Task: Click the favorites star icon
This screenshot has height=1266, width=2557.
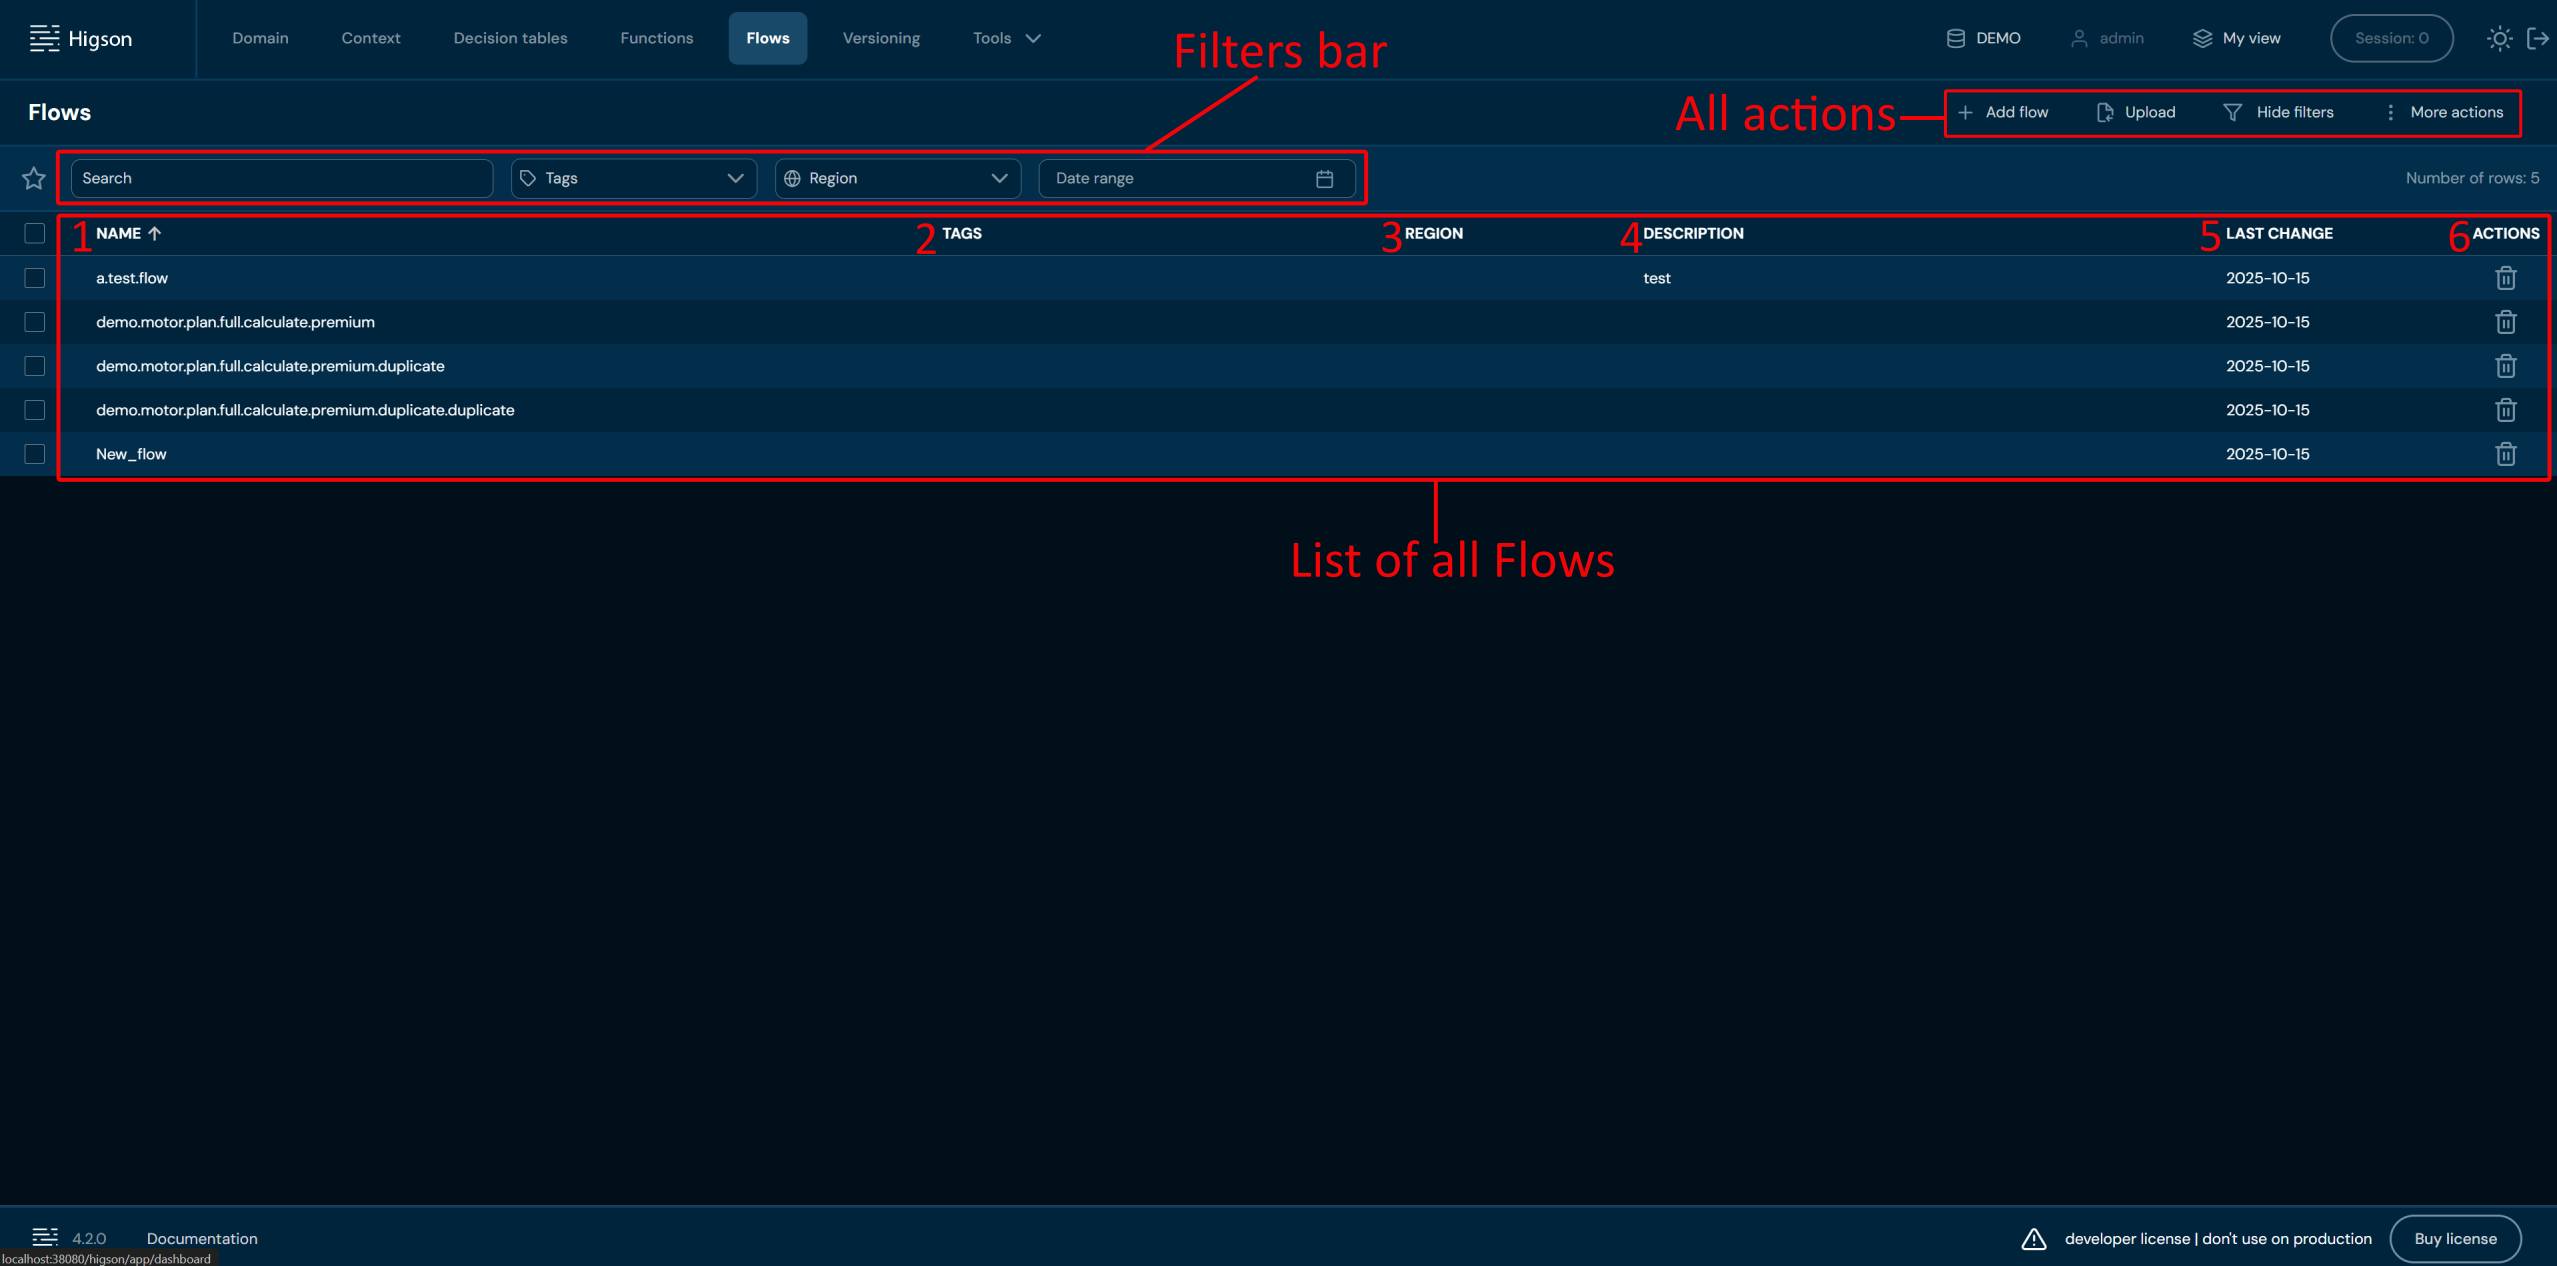Action: click(34, 178)
